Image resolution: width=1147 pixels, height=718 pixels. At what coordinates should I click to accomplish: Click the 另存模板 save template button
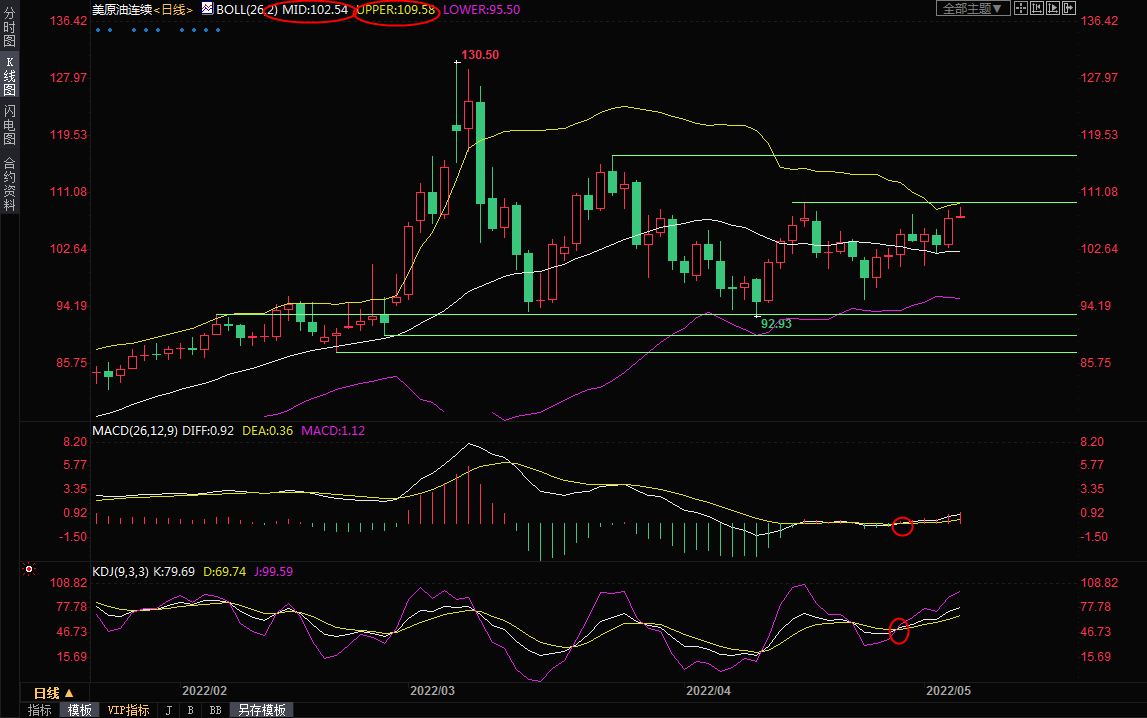[262, 710]
